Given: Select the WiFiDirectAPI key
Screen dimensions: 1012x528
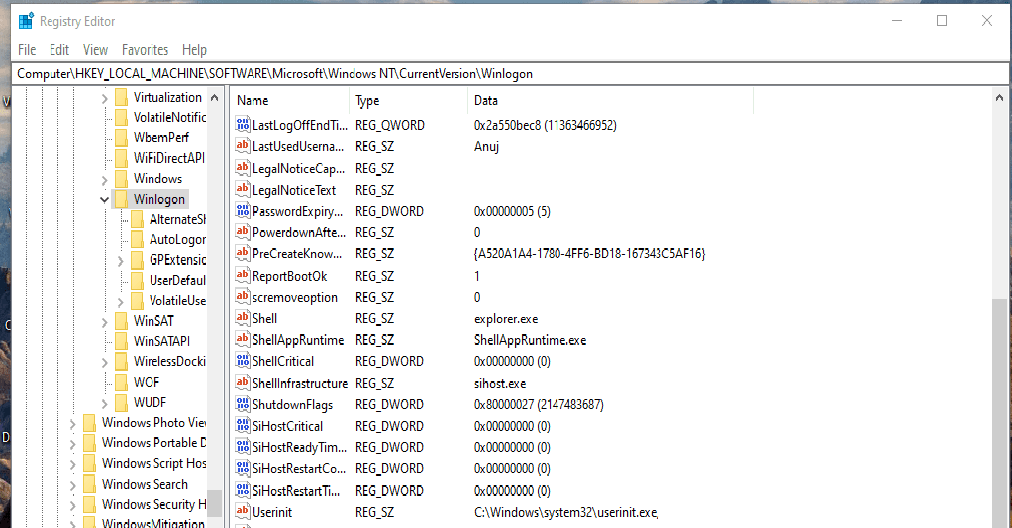Looking at the screenshot, I should (169, 158).
